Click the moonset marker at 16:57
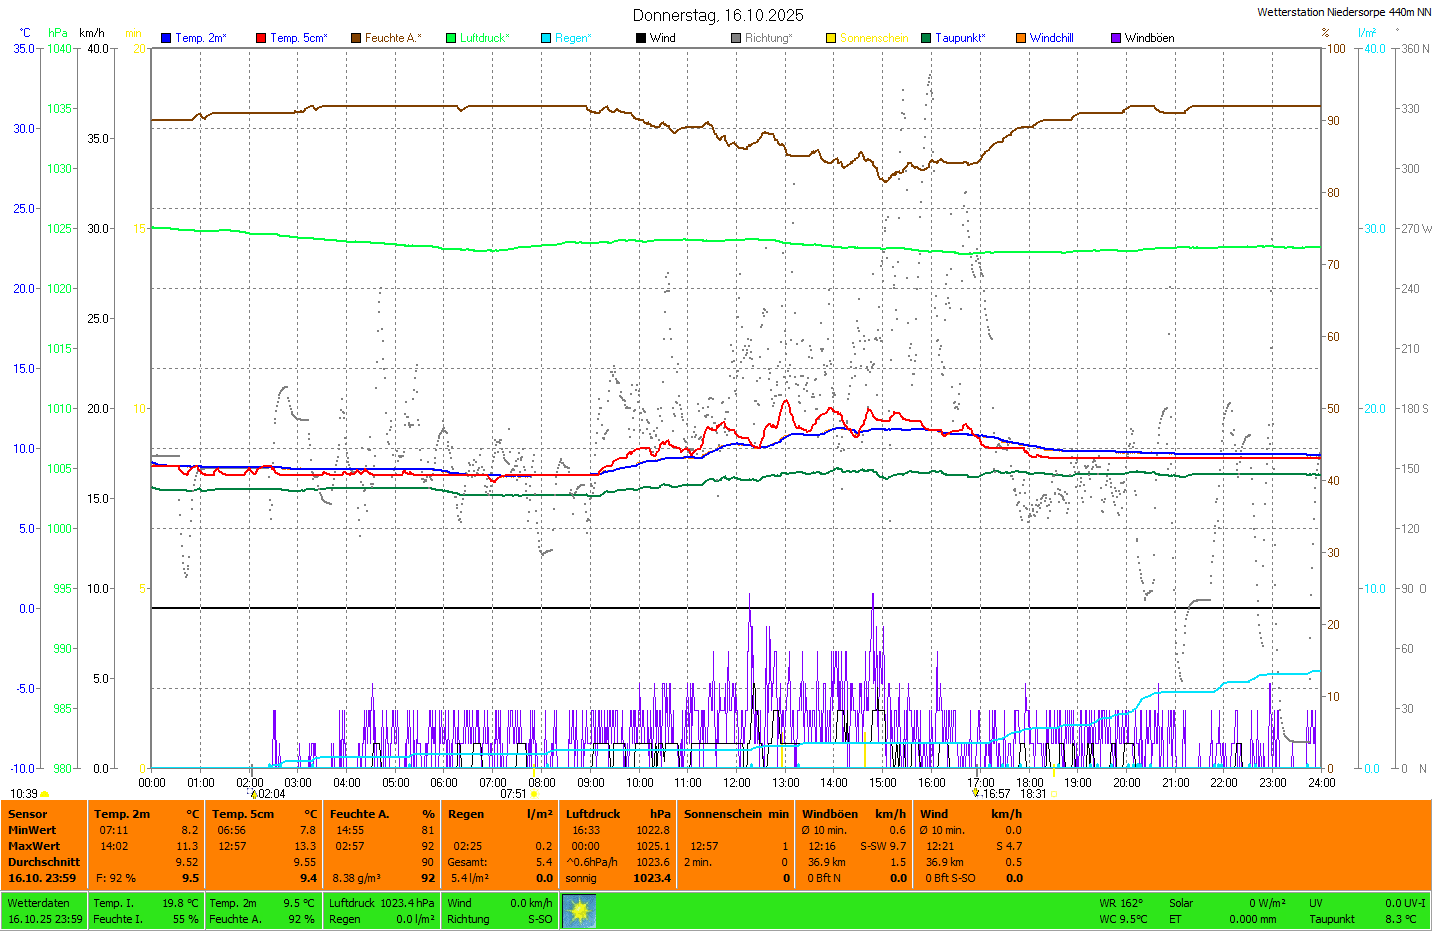The height and width of the screenshot is (931, 1432). pos(976,794)
